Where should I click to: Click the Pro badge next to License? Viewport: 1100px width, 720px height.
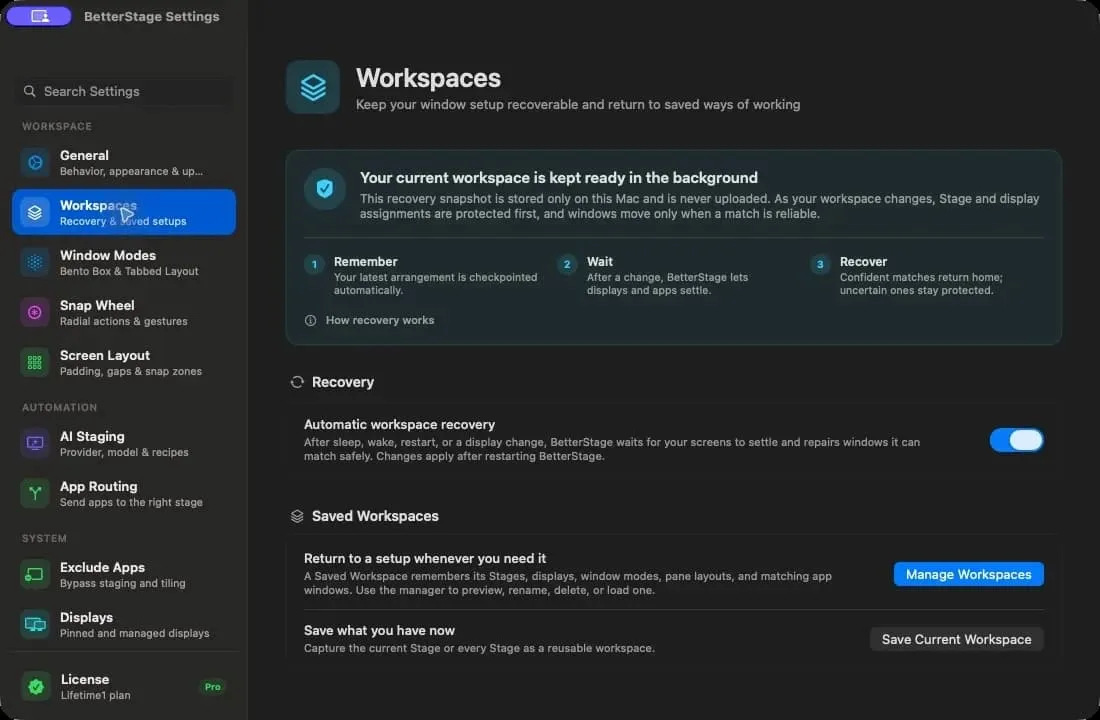click(213, 687)
